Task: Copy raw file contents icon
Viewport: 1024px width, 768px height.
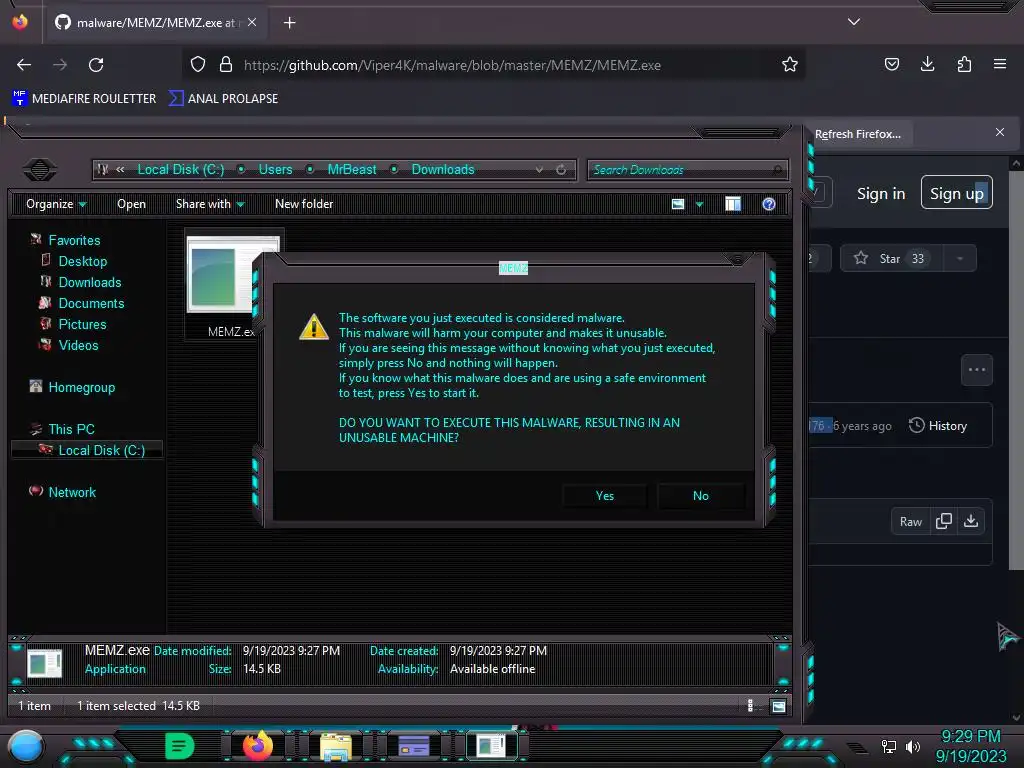Action: point(944,521)
